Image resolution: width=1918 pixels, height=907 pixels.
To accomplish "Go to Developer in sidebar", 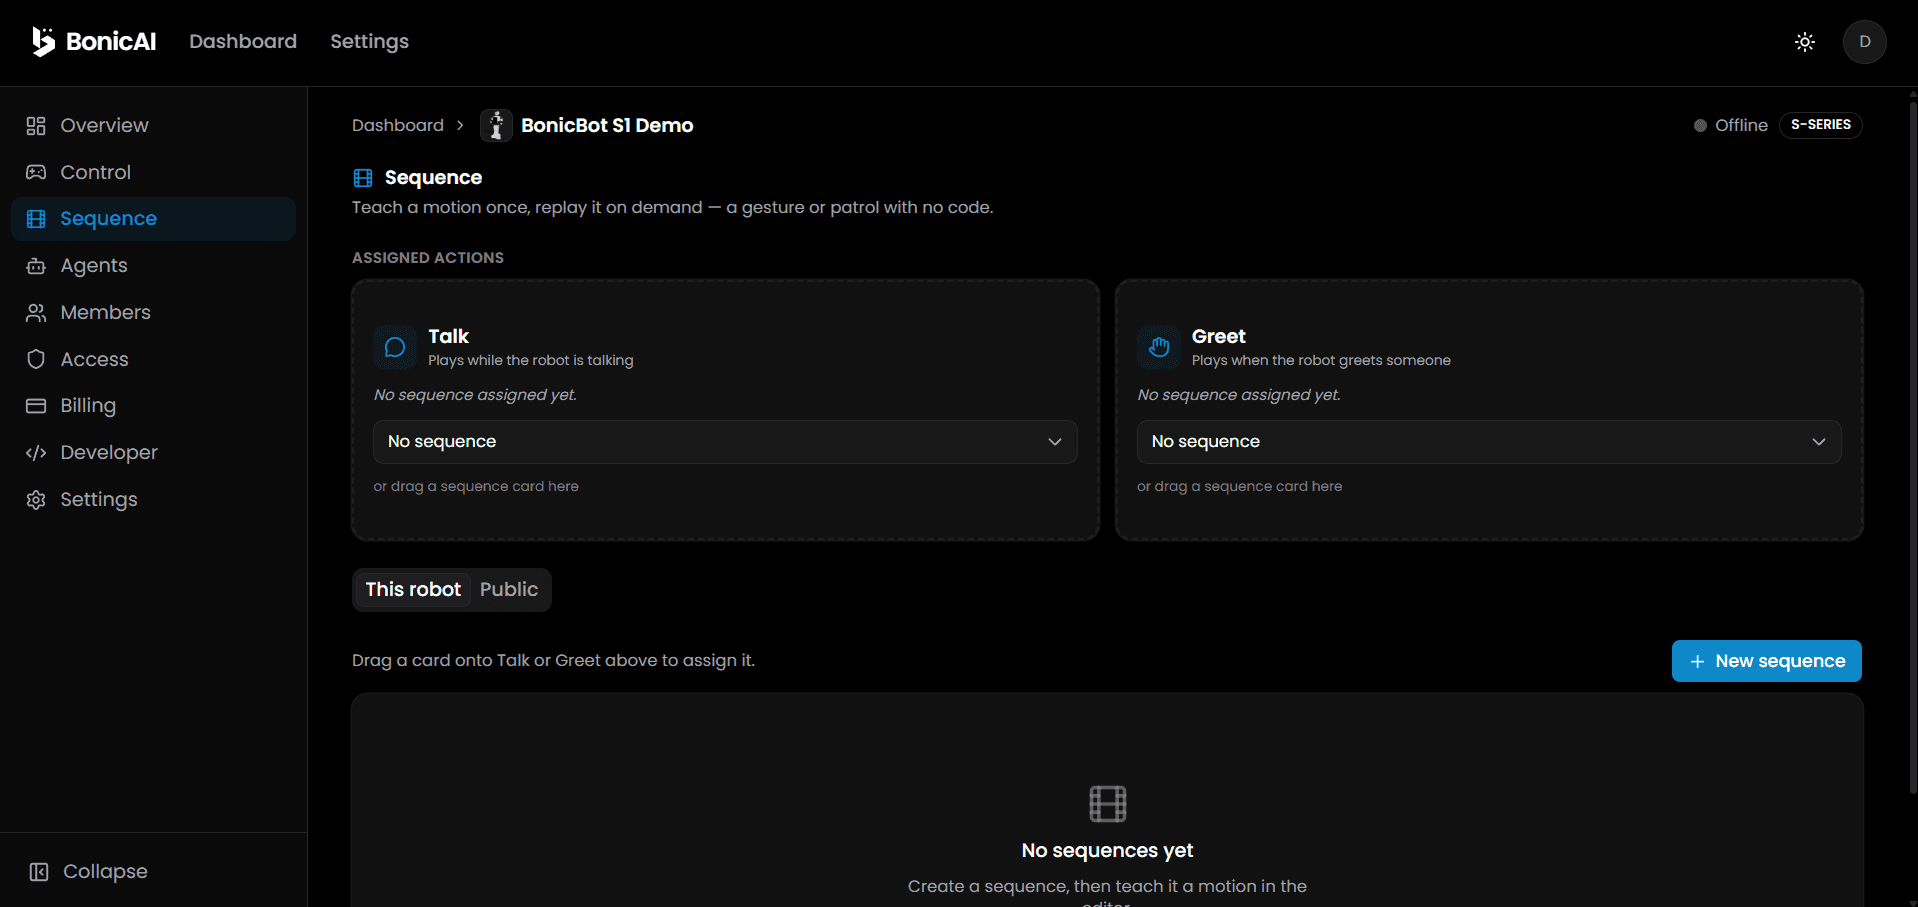I will 153,453.
